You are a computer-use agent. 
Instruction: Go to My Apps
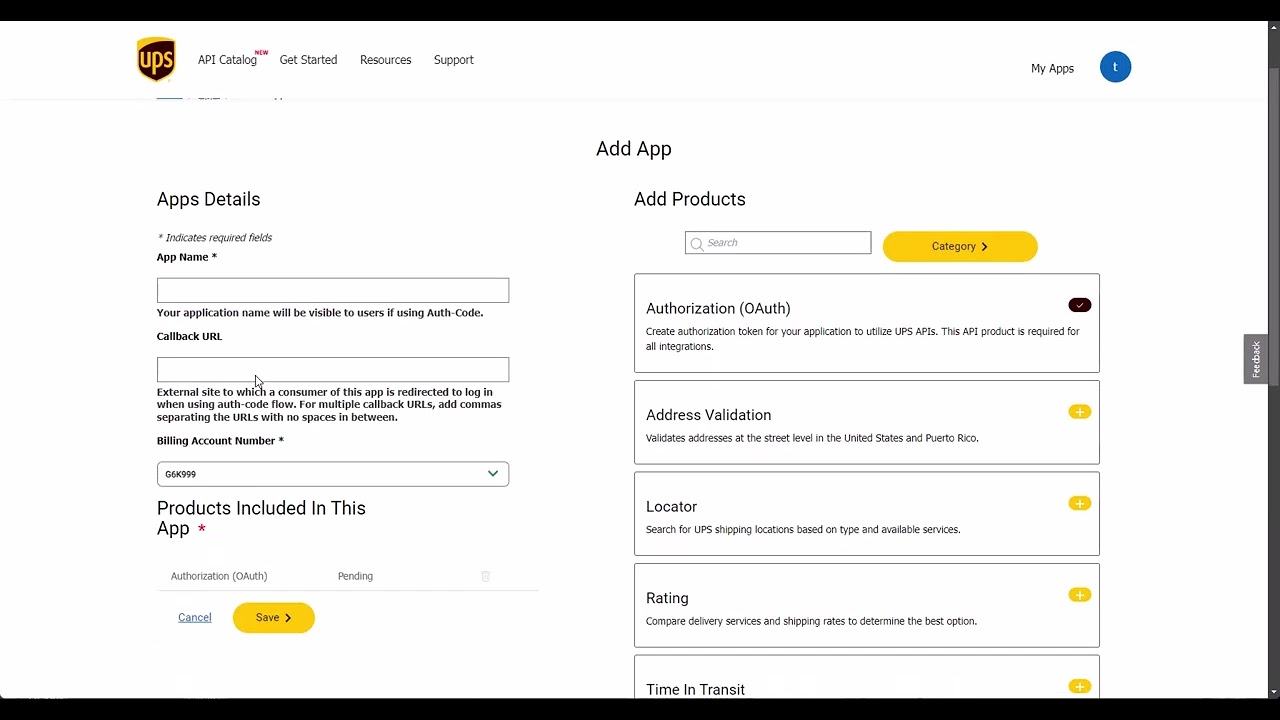pos(1052,68)
